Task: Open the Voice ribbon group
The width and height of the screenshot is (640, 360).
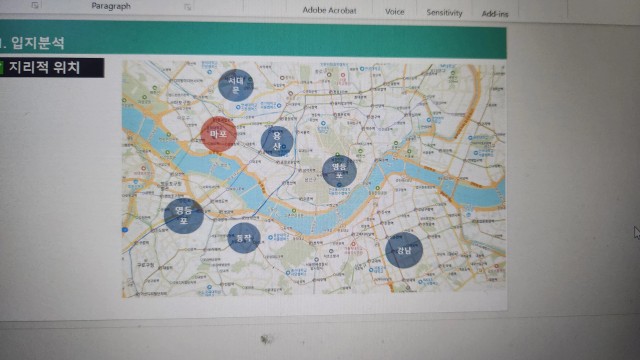Action: pyautogui.click(x=394, y=12)
